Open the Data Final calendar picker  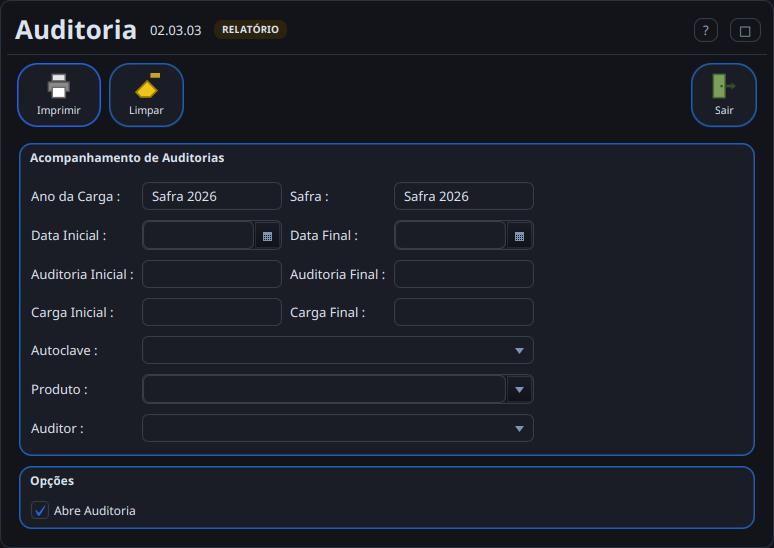519,235
